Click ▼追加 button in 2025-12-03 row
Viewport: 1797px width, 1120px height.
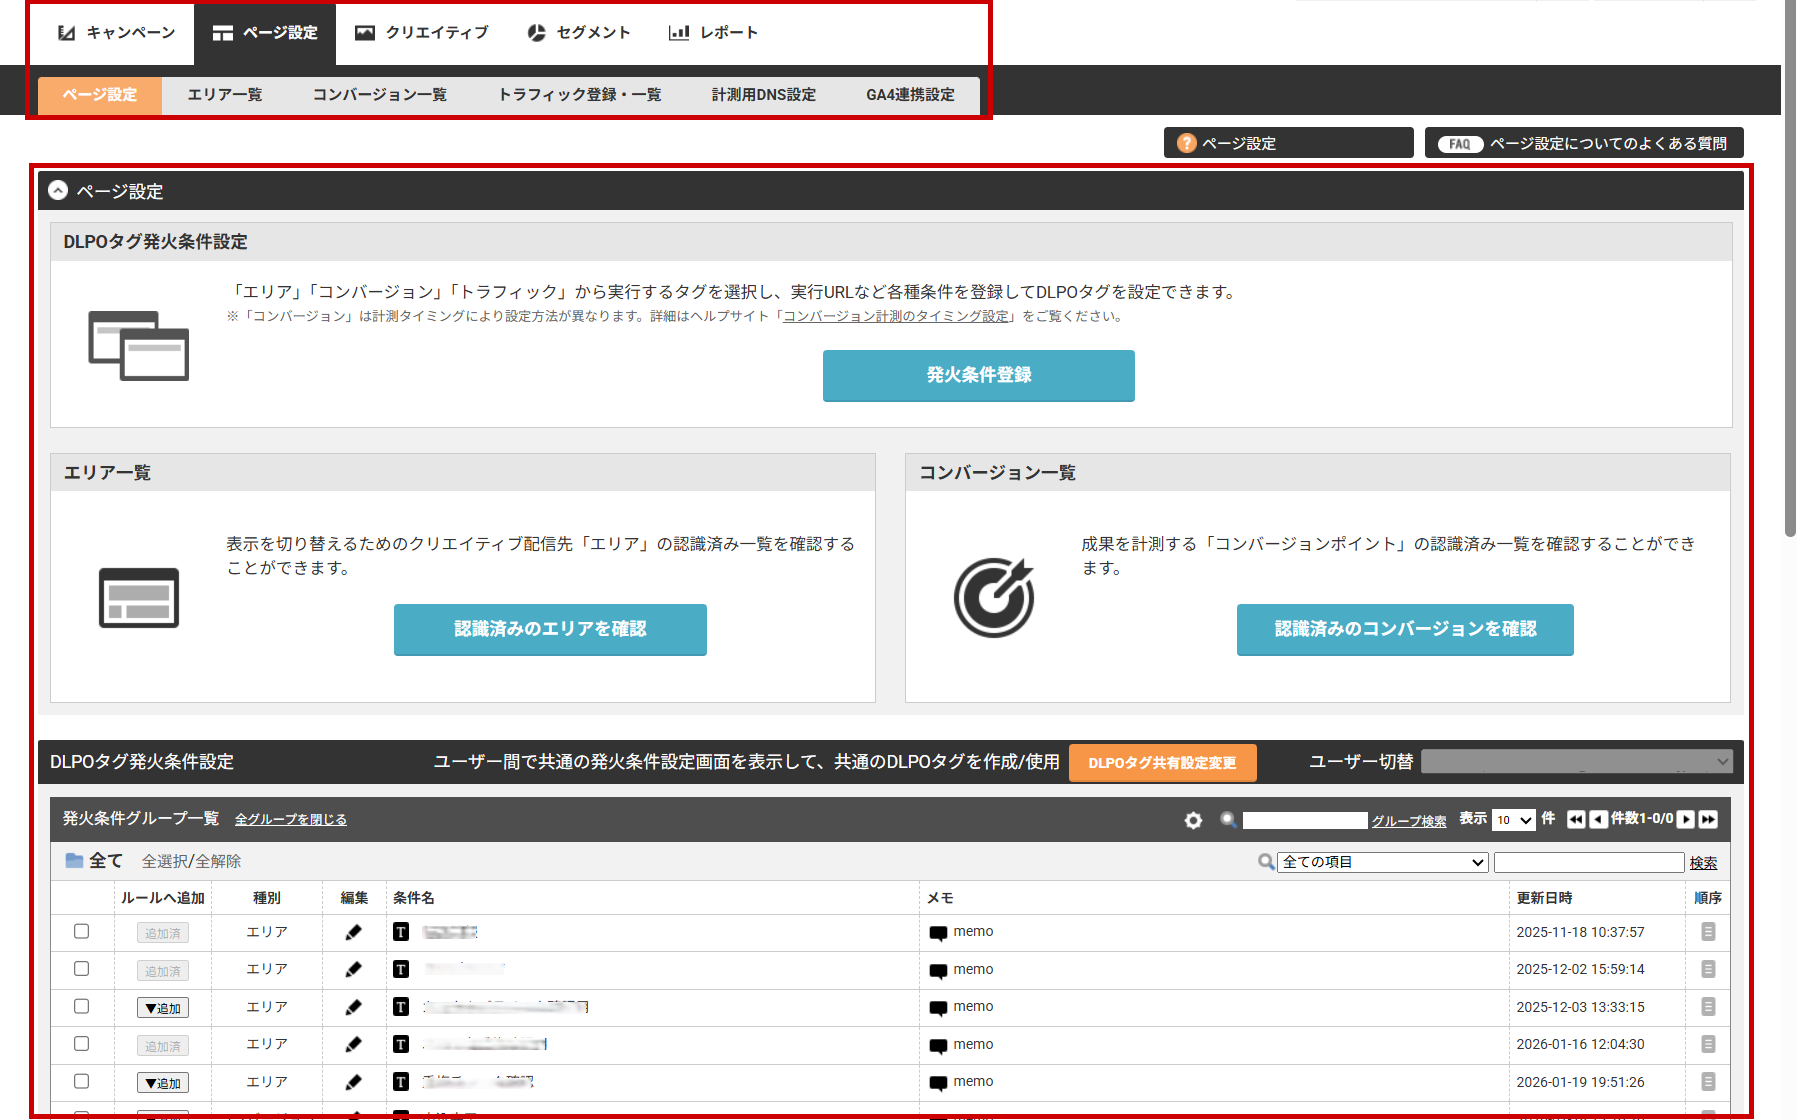click(163, 1008)
